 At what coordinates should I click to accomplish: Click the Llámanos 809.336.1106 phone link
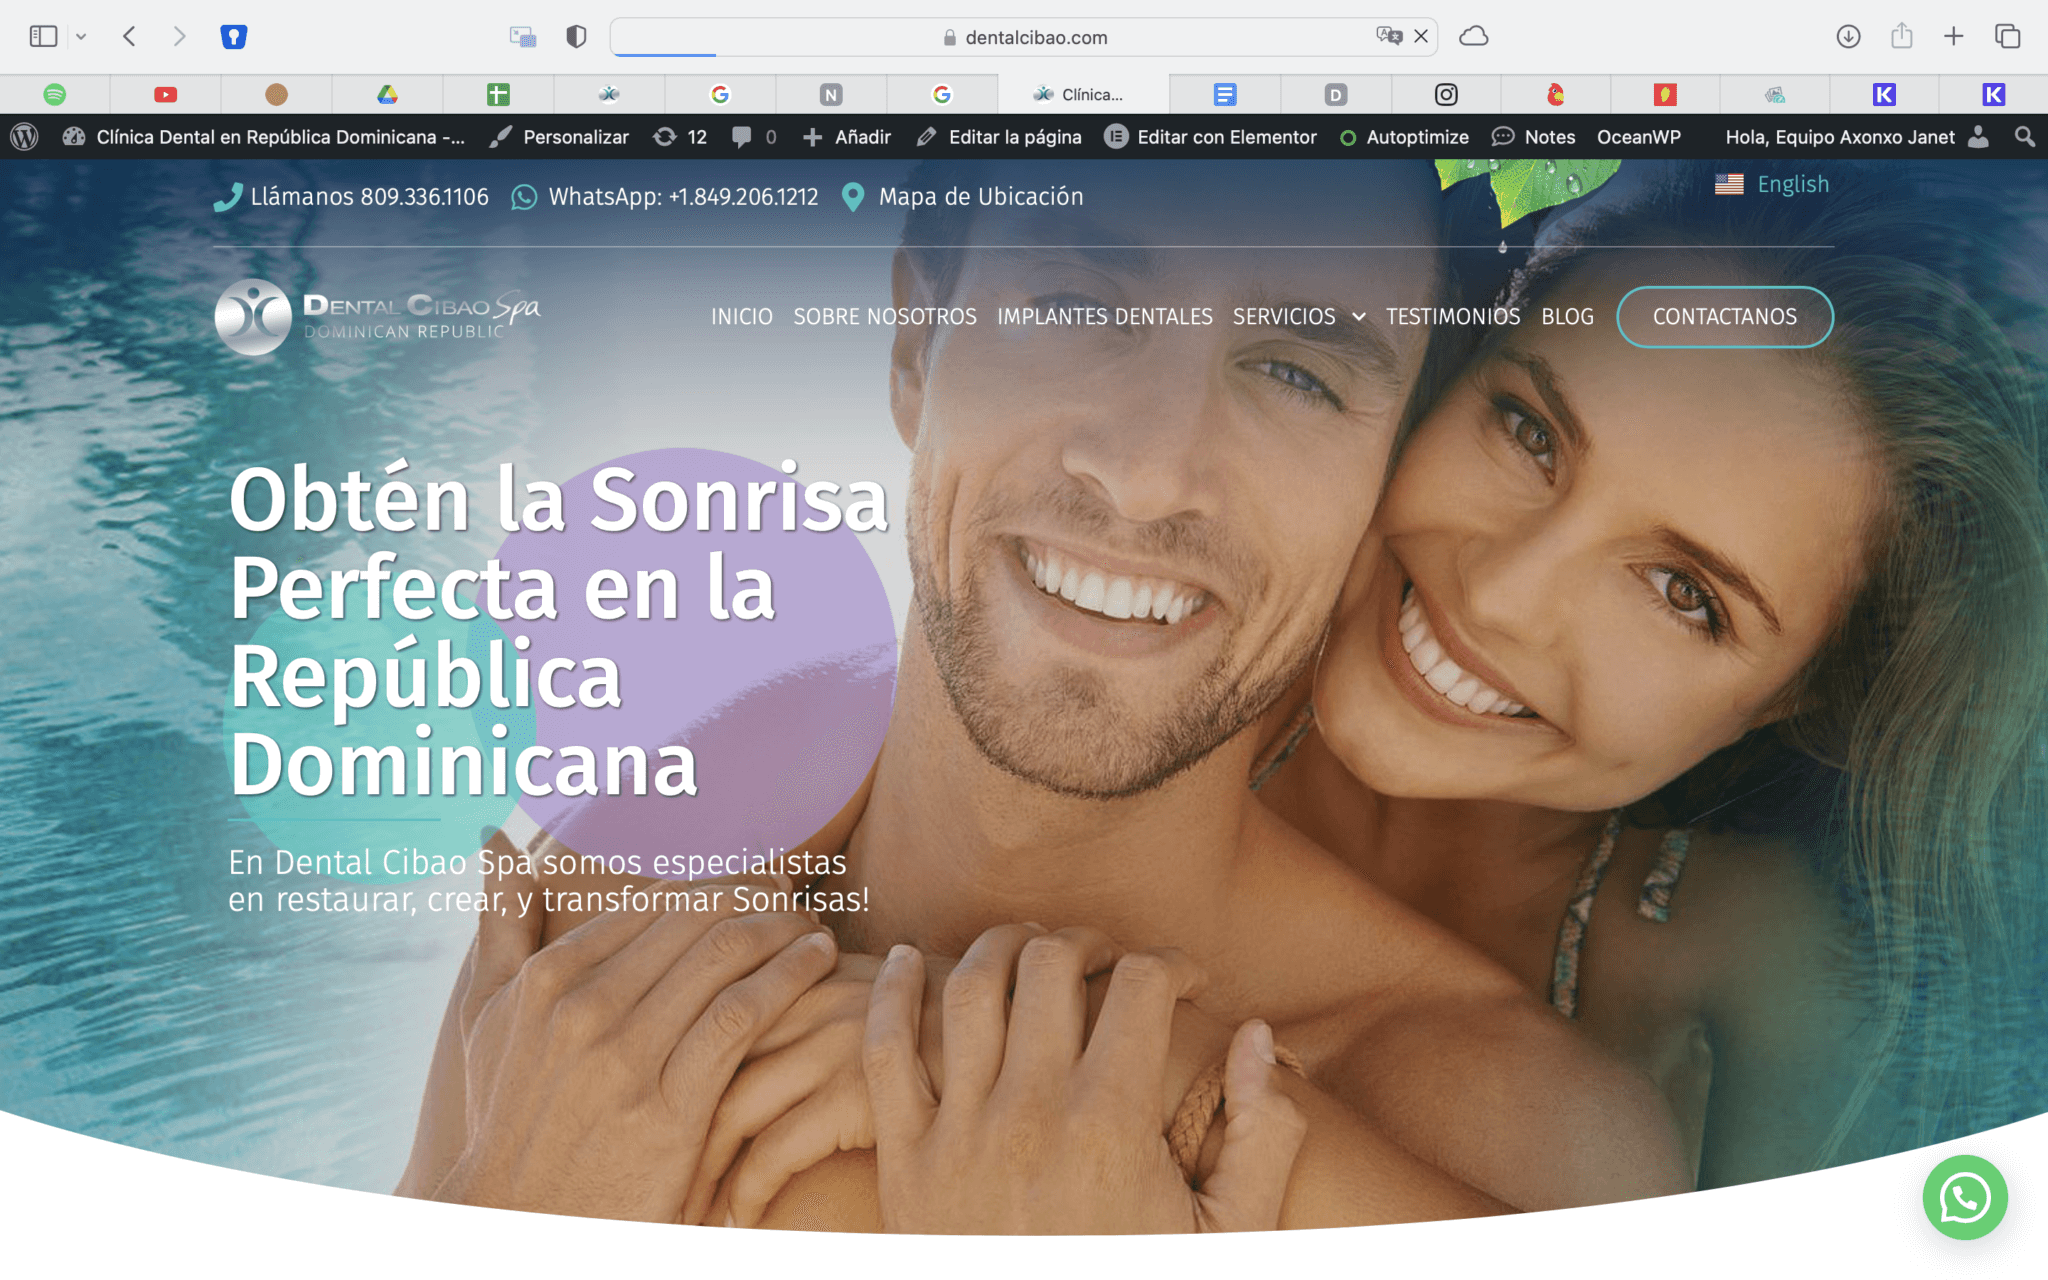tap(351, 197)
